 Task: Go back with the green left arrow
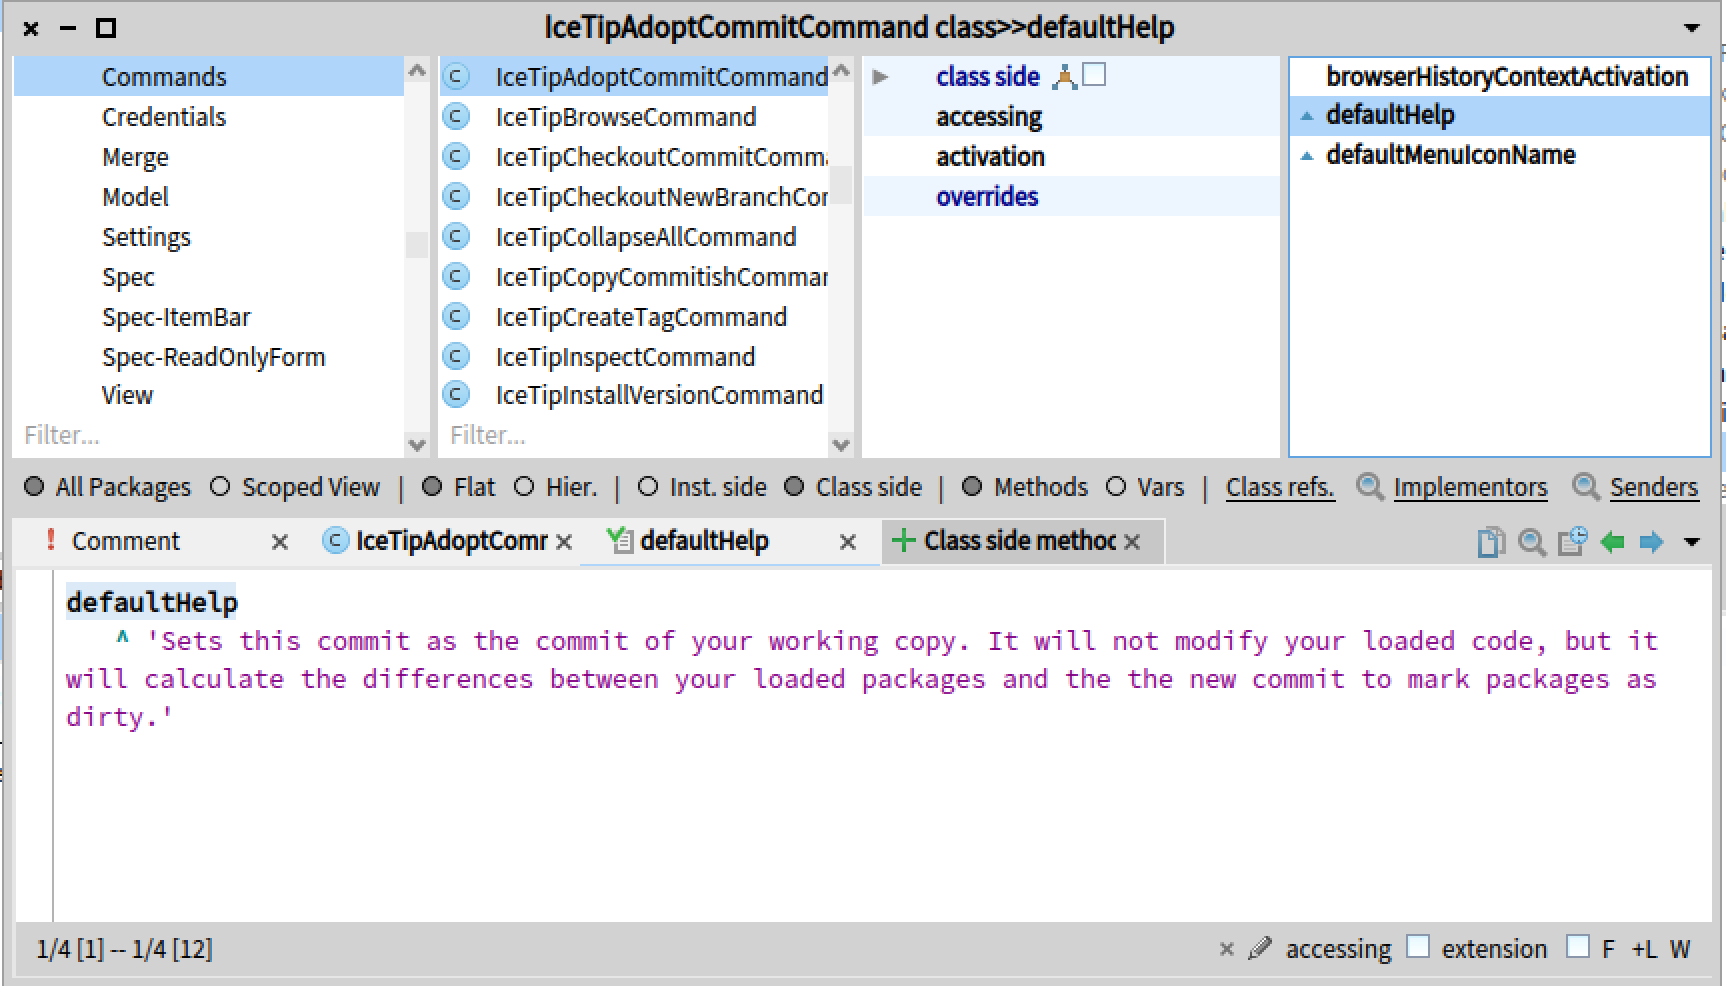1612,542
